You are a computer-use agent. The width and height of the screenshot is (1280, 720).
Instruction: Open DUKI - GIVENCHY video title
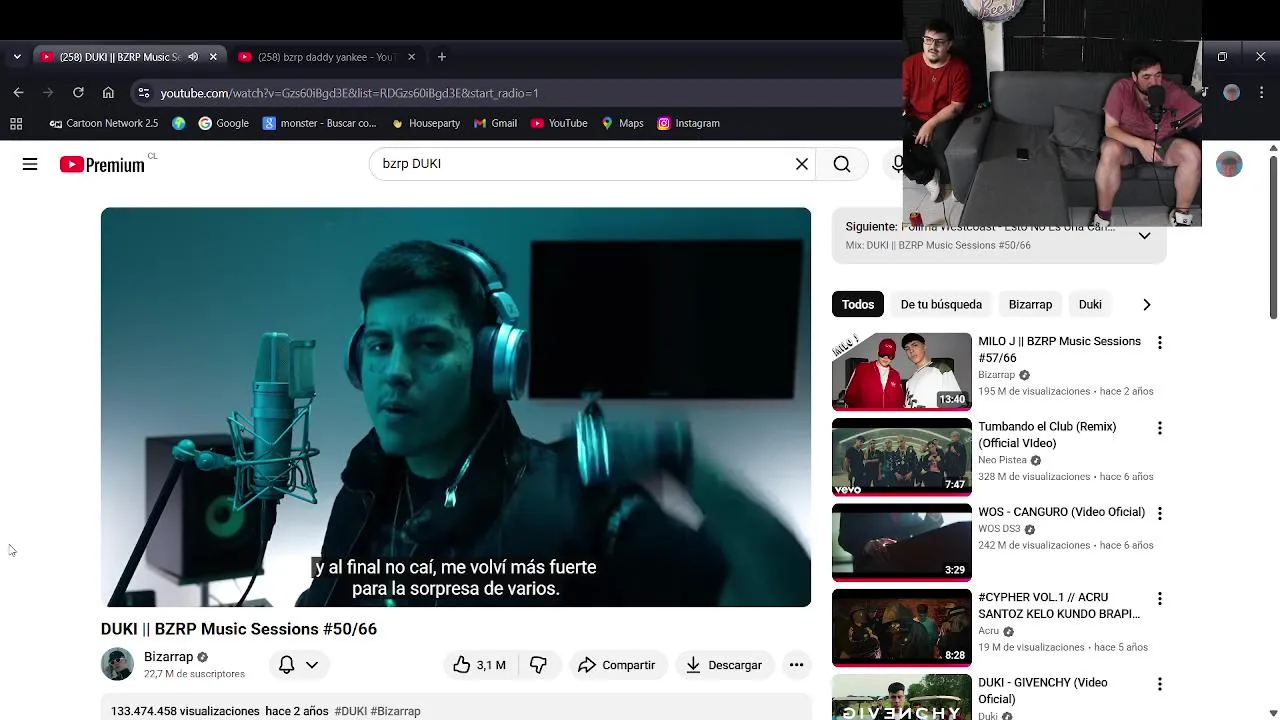coord(1043,690)
